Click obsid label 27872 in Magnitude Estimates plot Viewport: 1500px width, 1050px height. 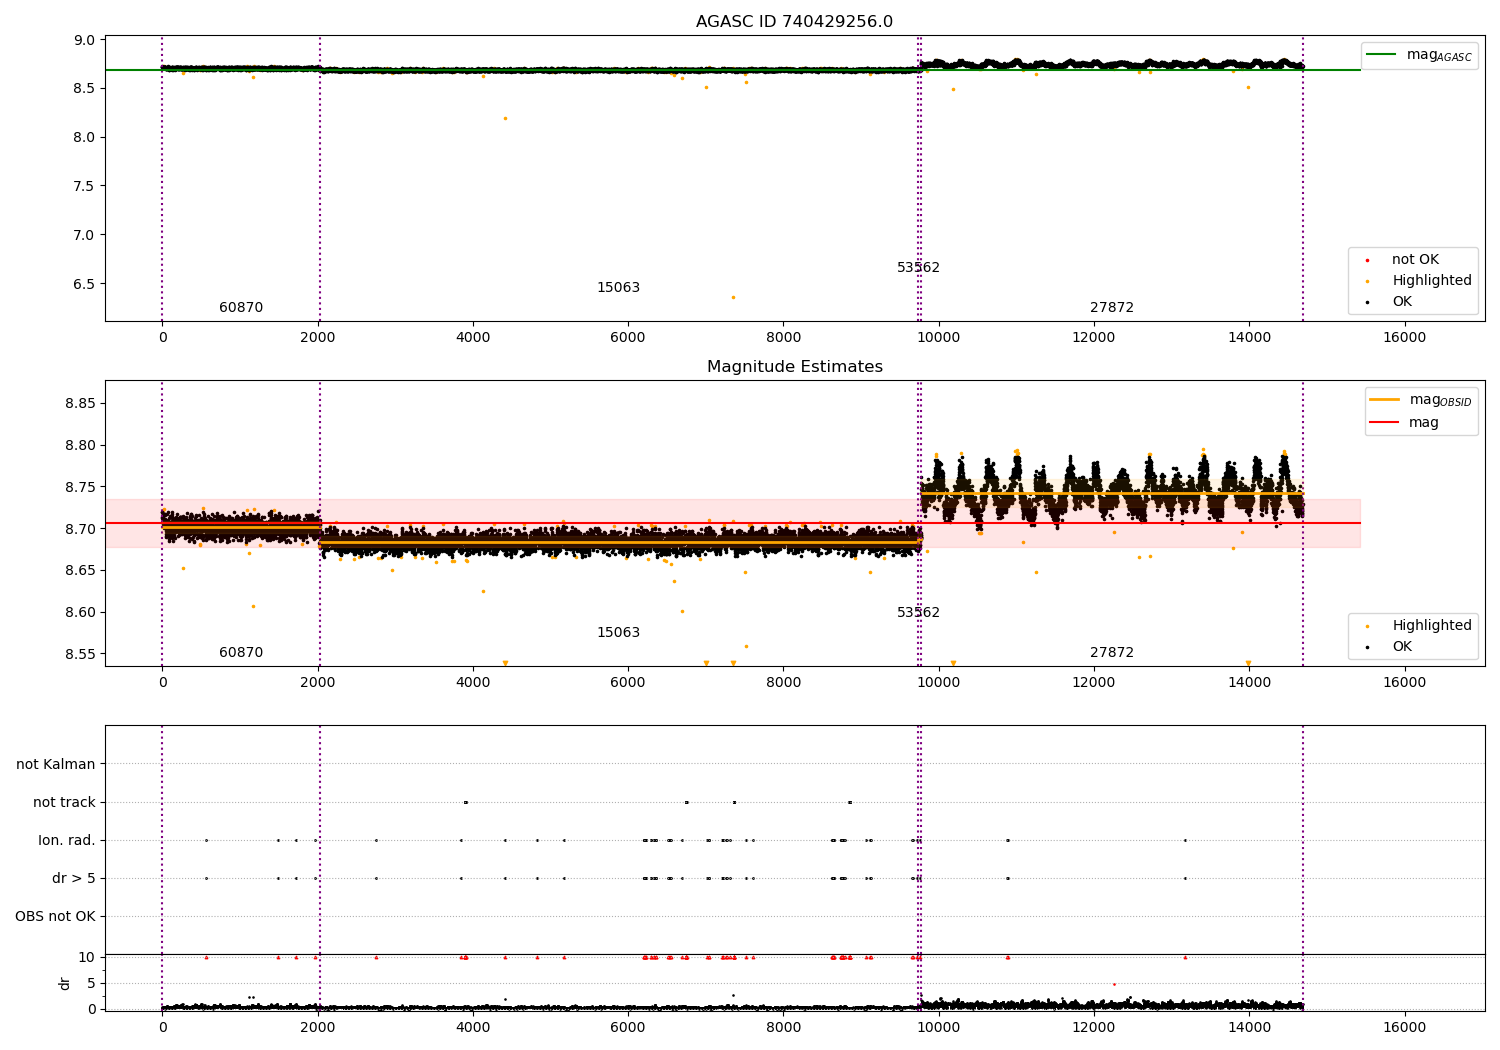[x=1112, y=653]
